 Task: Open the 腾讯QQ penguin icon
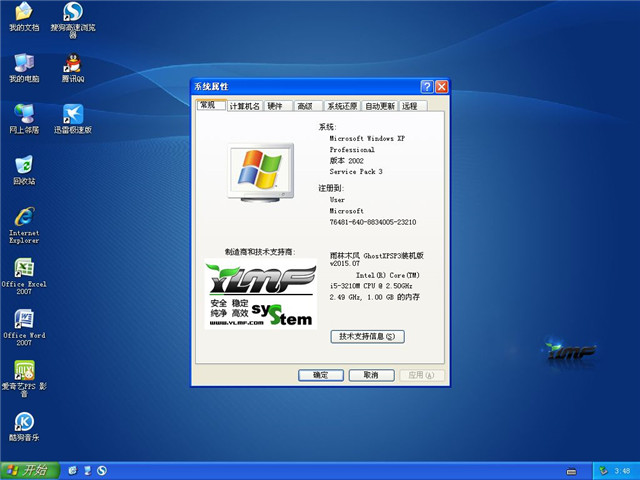coord(73,68)
